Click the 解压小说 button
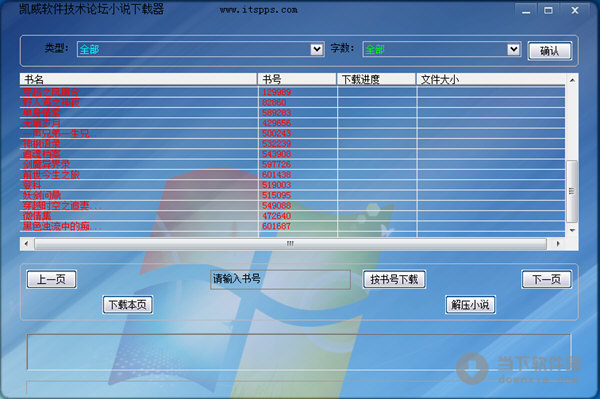 [x=470, y=305]
